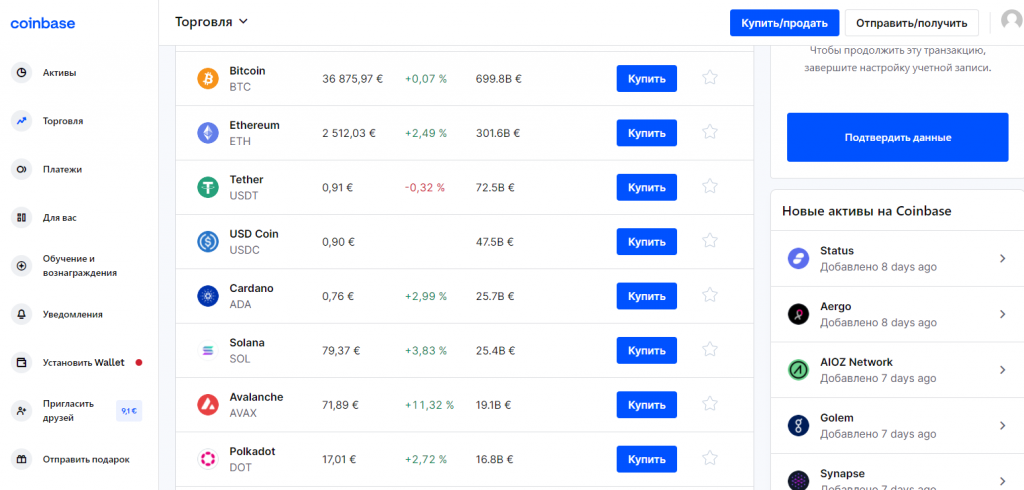Screen dimensions: 1024x490
Task: Click the Ethereum logo icon
Action: tap(208, 133)
